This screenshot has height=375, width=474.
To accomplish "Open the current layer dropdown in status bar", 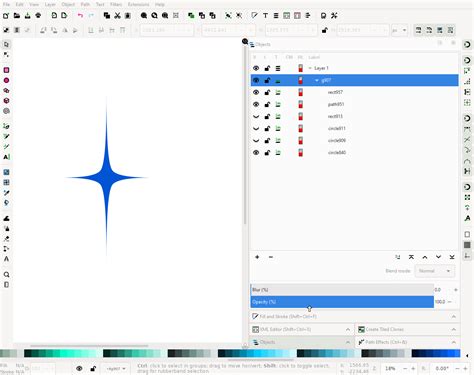I will coord(116,369).
